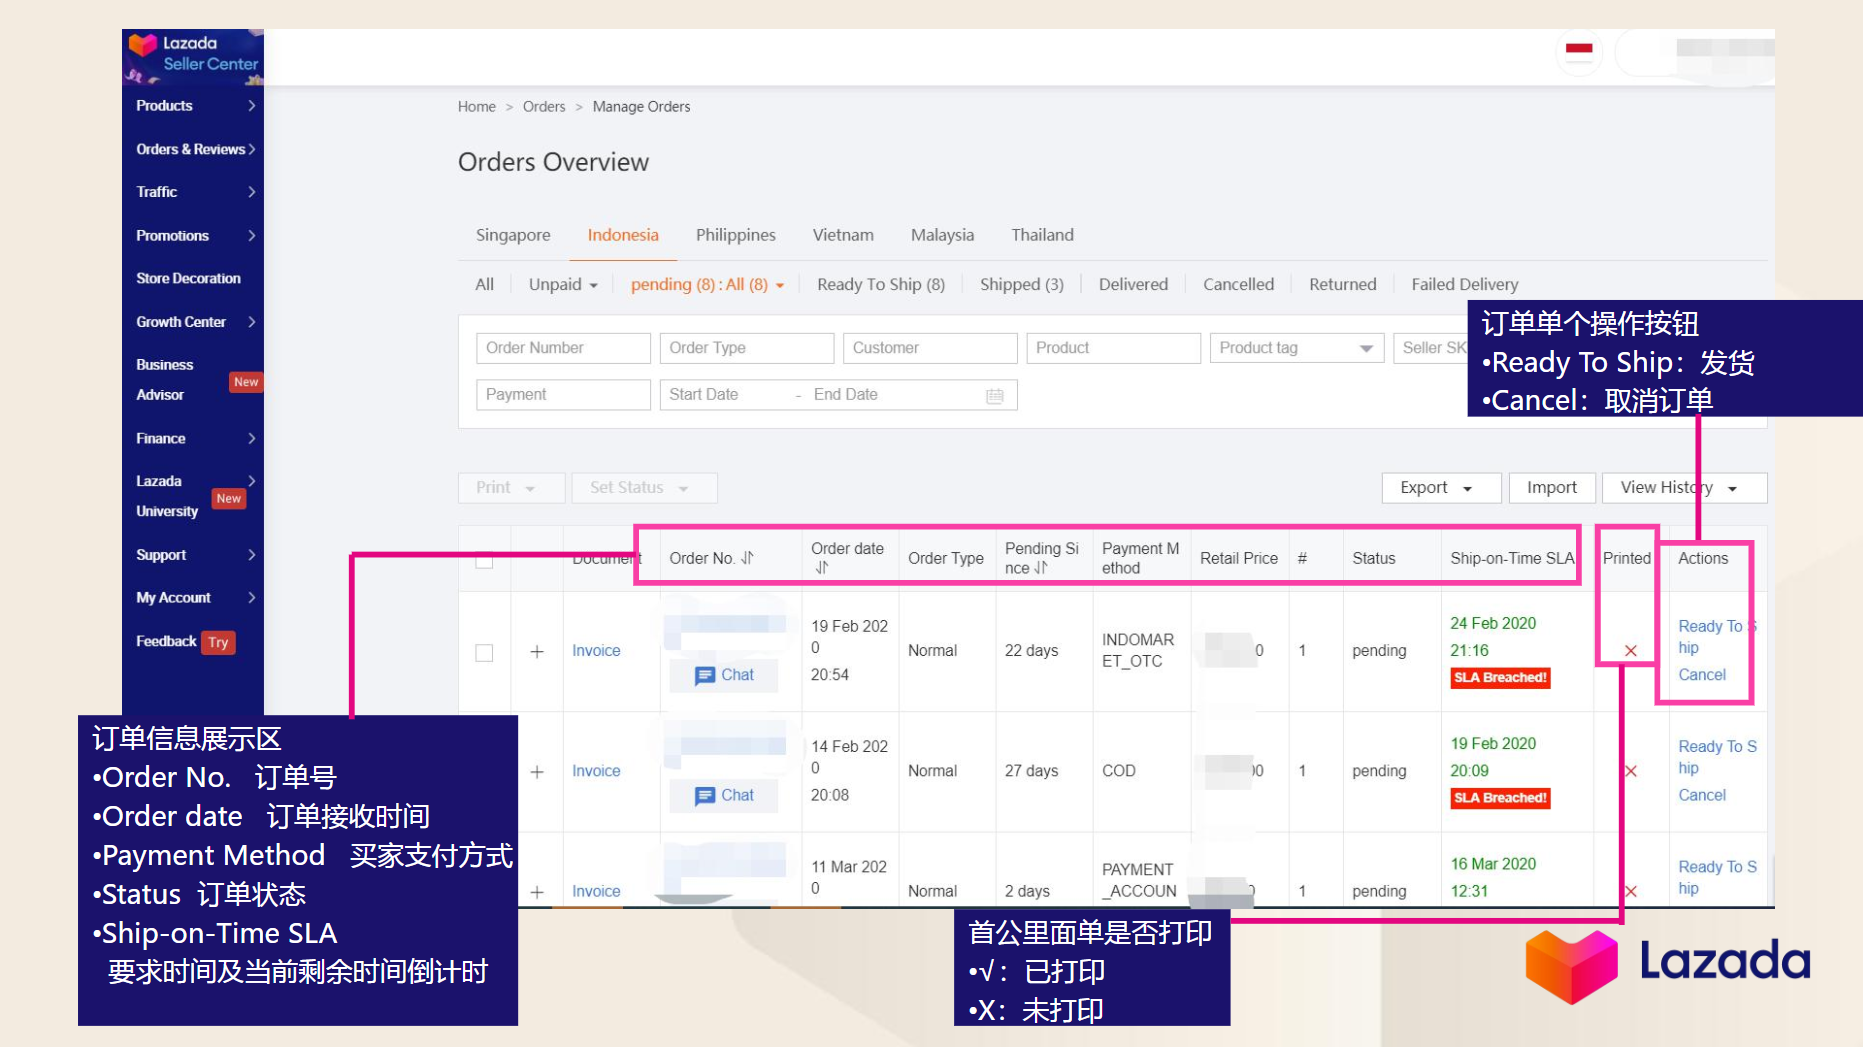Focus the Payment search field
Screen dimensions: 1863x1047
coord(563,395)
